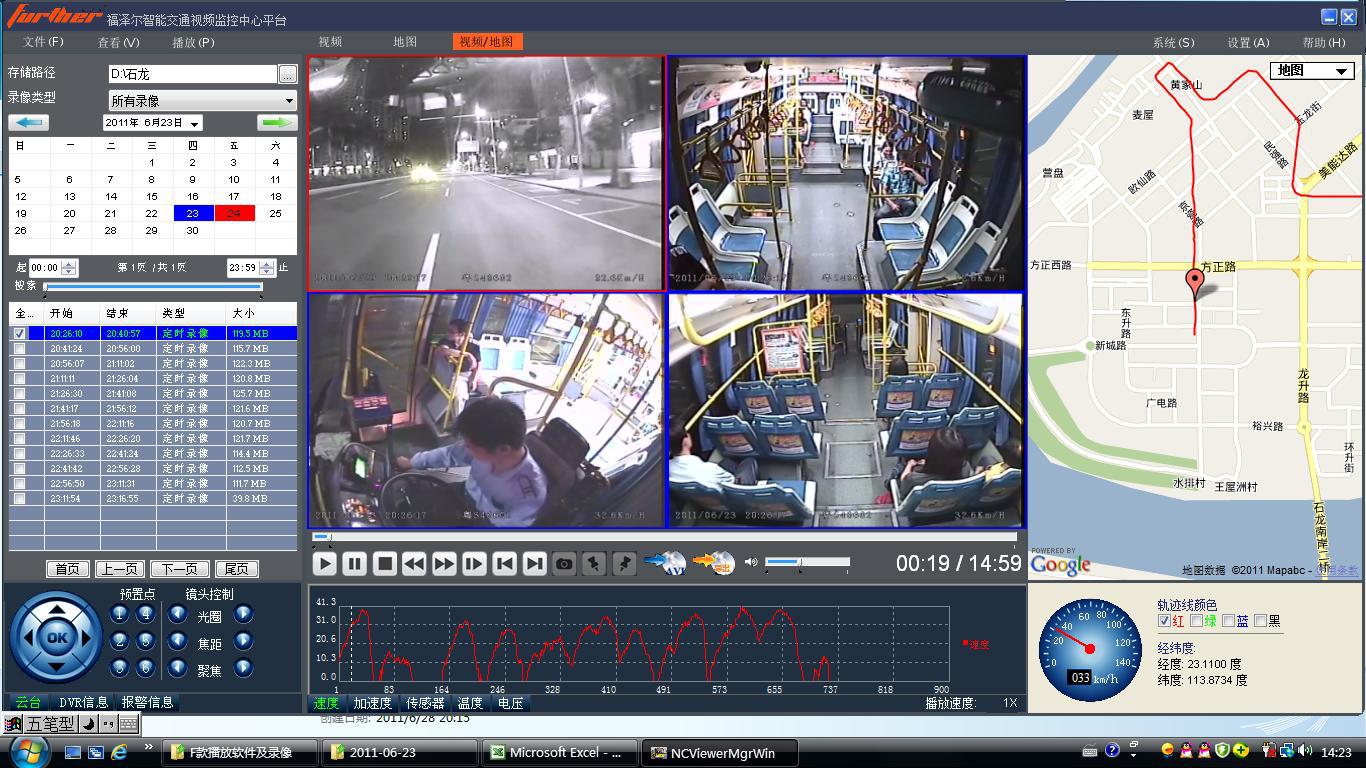Switch to the DVR信息 tab

tap(83, 702)
